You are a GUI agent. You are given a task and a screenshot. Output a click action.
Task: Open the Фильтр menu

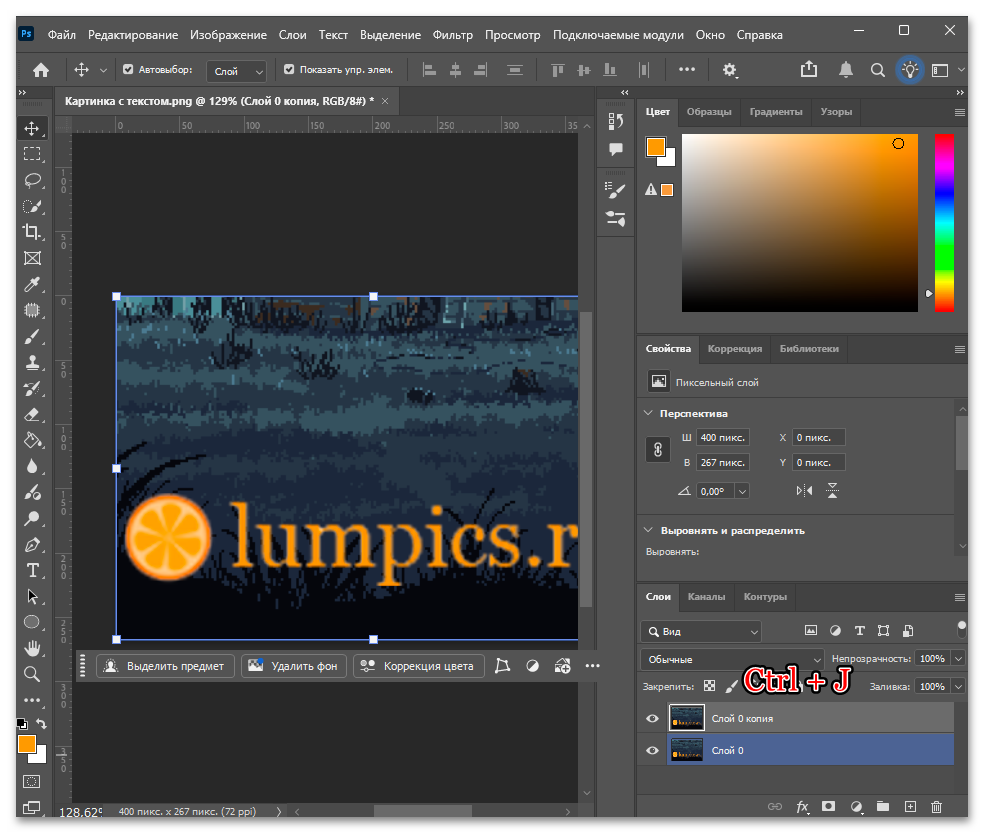point(452,35)
